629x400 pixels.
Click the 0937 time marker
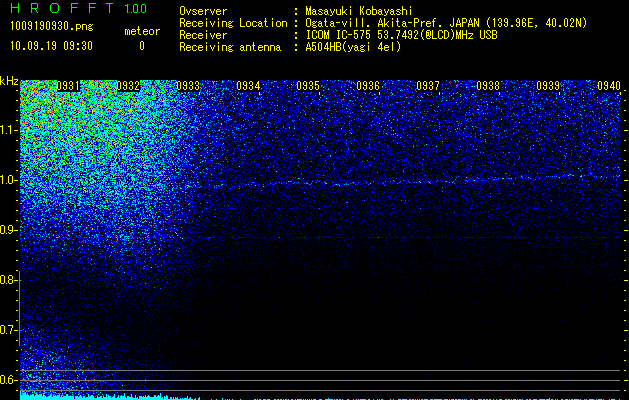pos(428,86)
